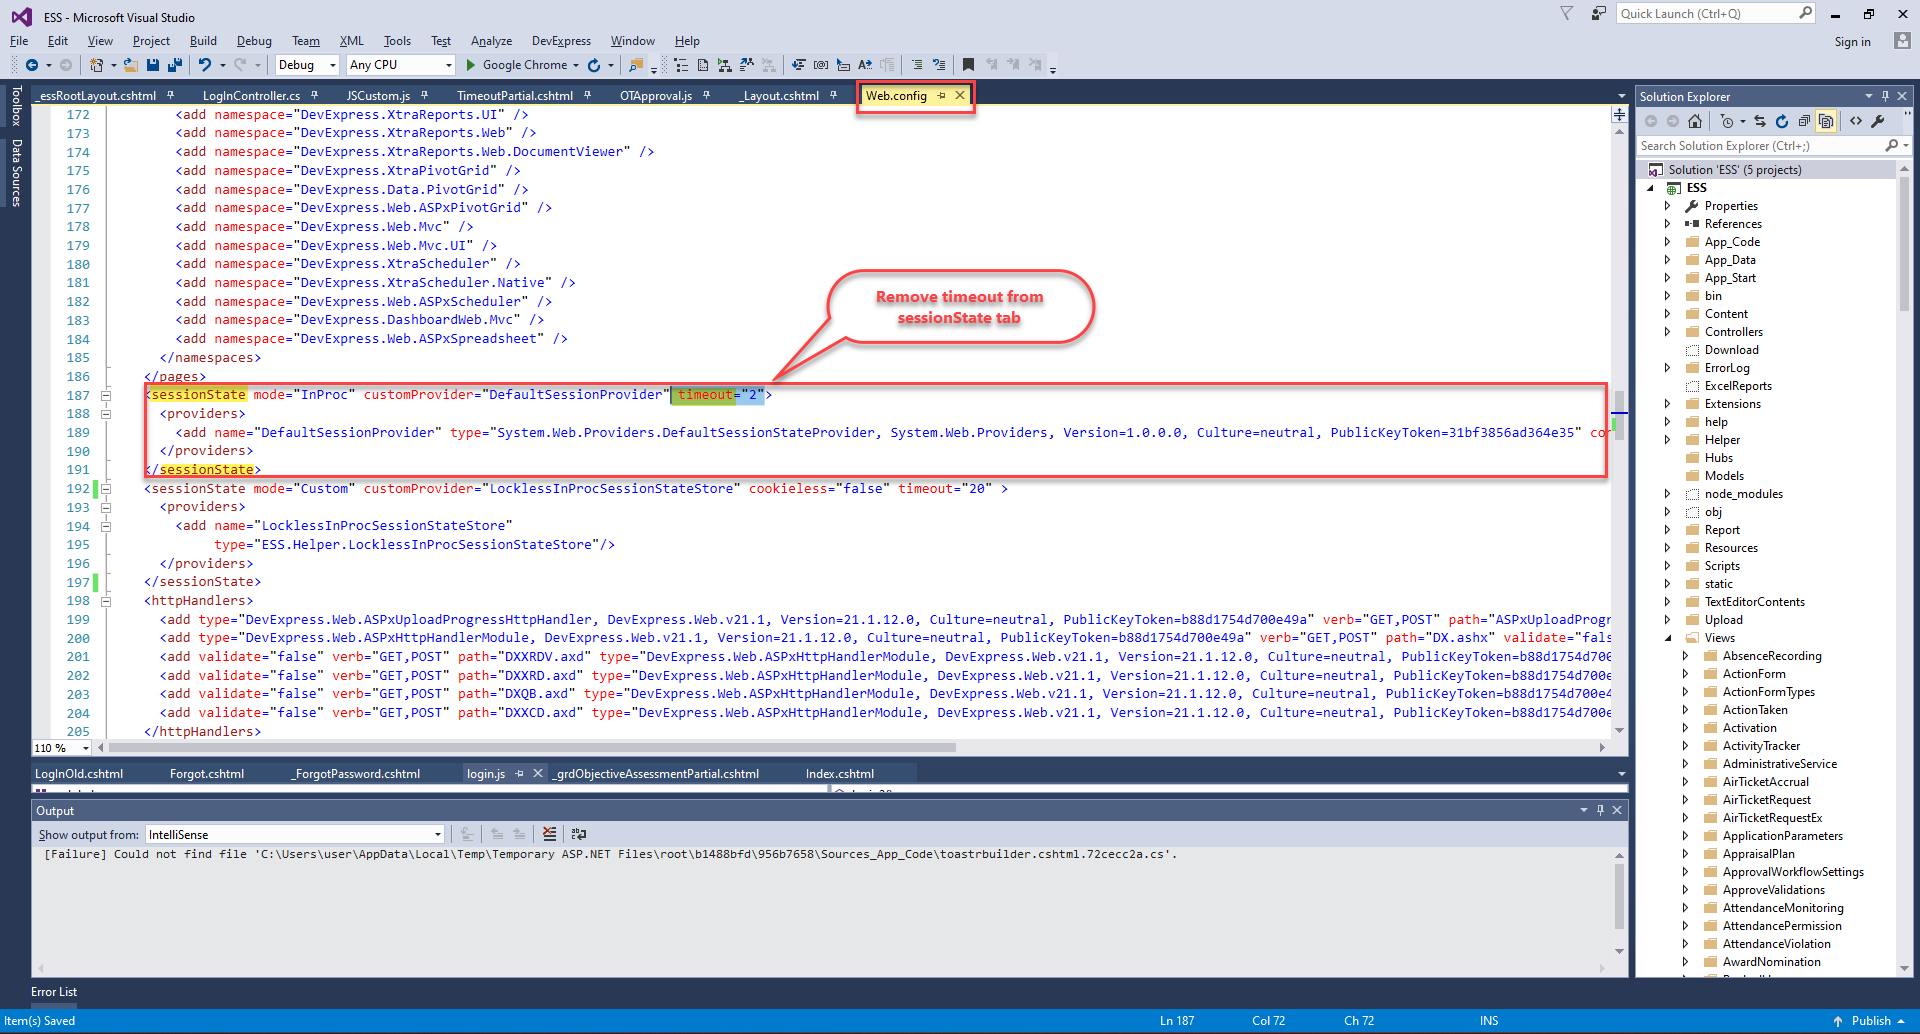Toggle pin on Web.config tab
The image size is (1920, 1034).
point(941,96)
